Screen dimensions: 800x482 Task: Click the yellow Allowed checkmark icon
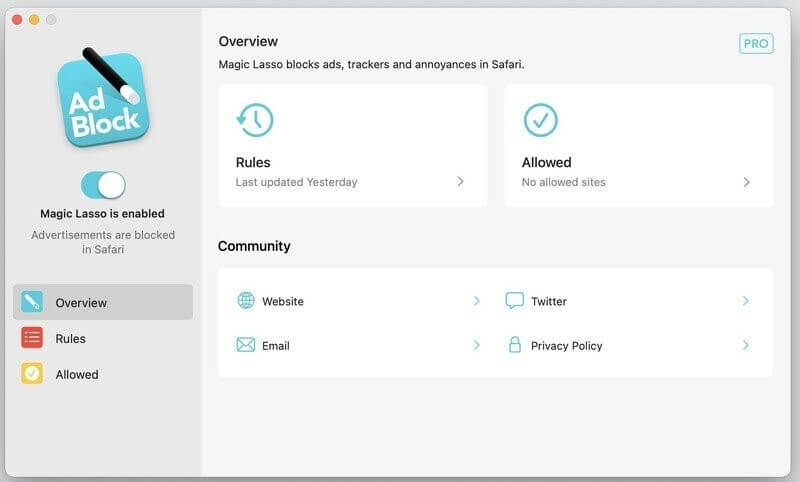point(32,373)
